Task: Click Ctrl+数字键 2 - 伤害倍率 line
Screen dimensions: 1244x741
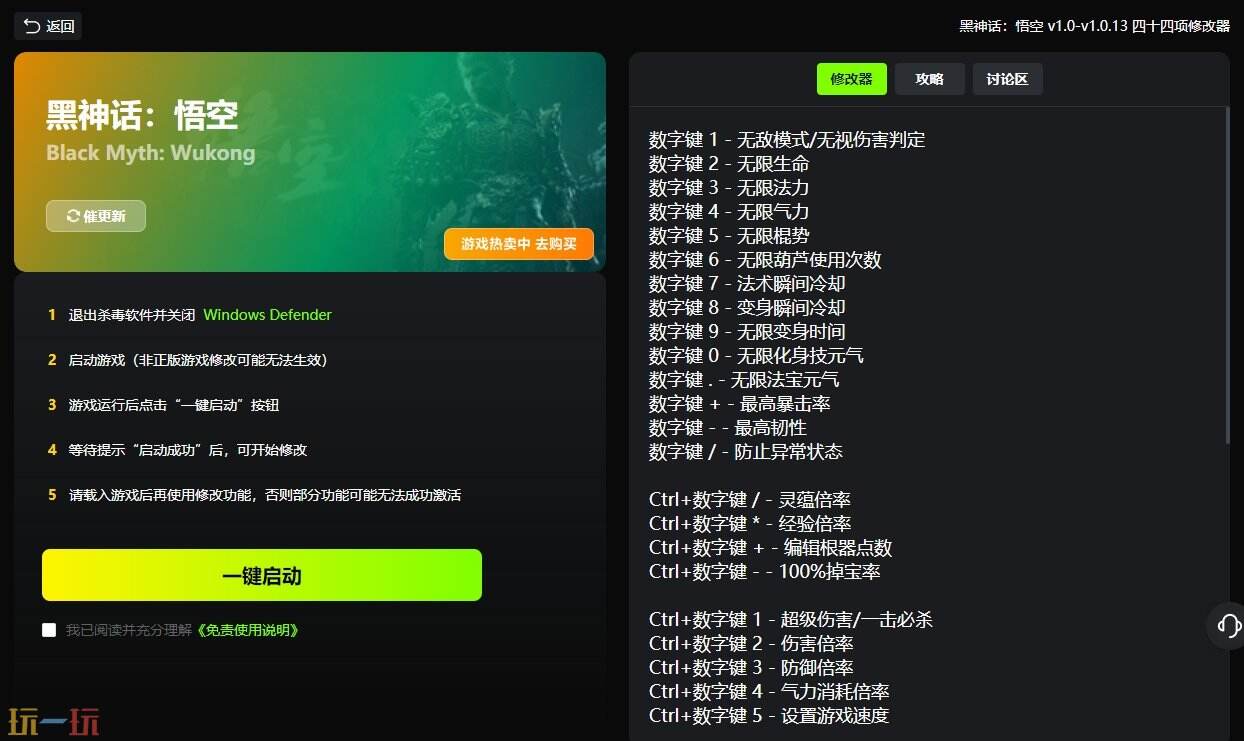Action: (x=751, y=644)
